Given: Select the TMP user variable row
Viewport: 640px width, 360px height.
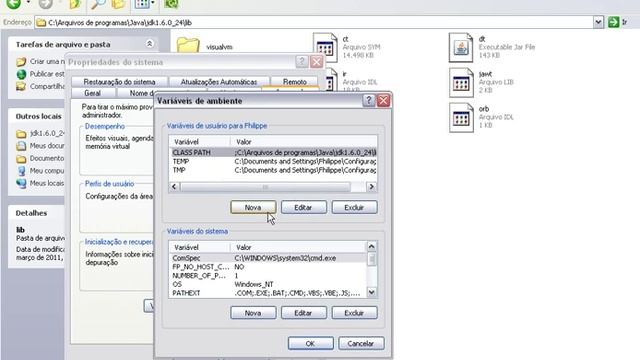Looking at the screenshot, I should (x=273, y=170).
